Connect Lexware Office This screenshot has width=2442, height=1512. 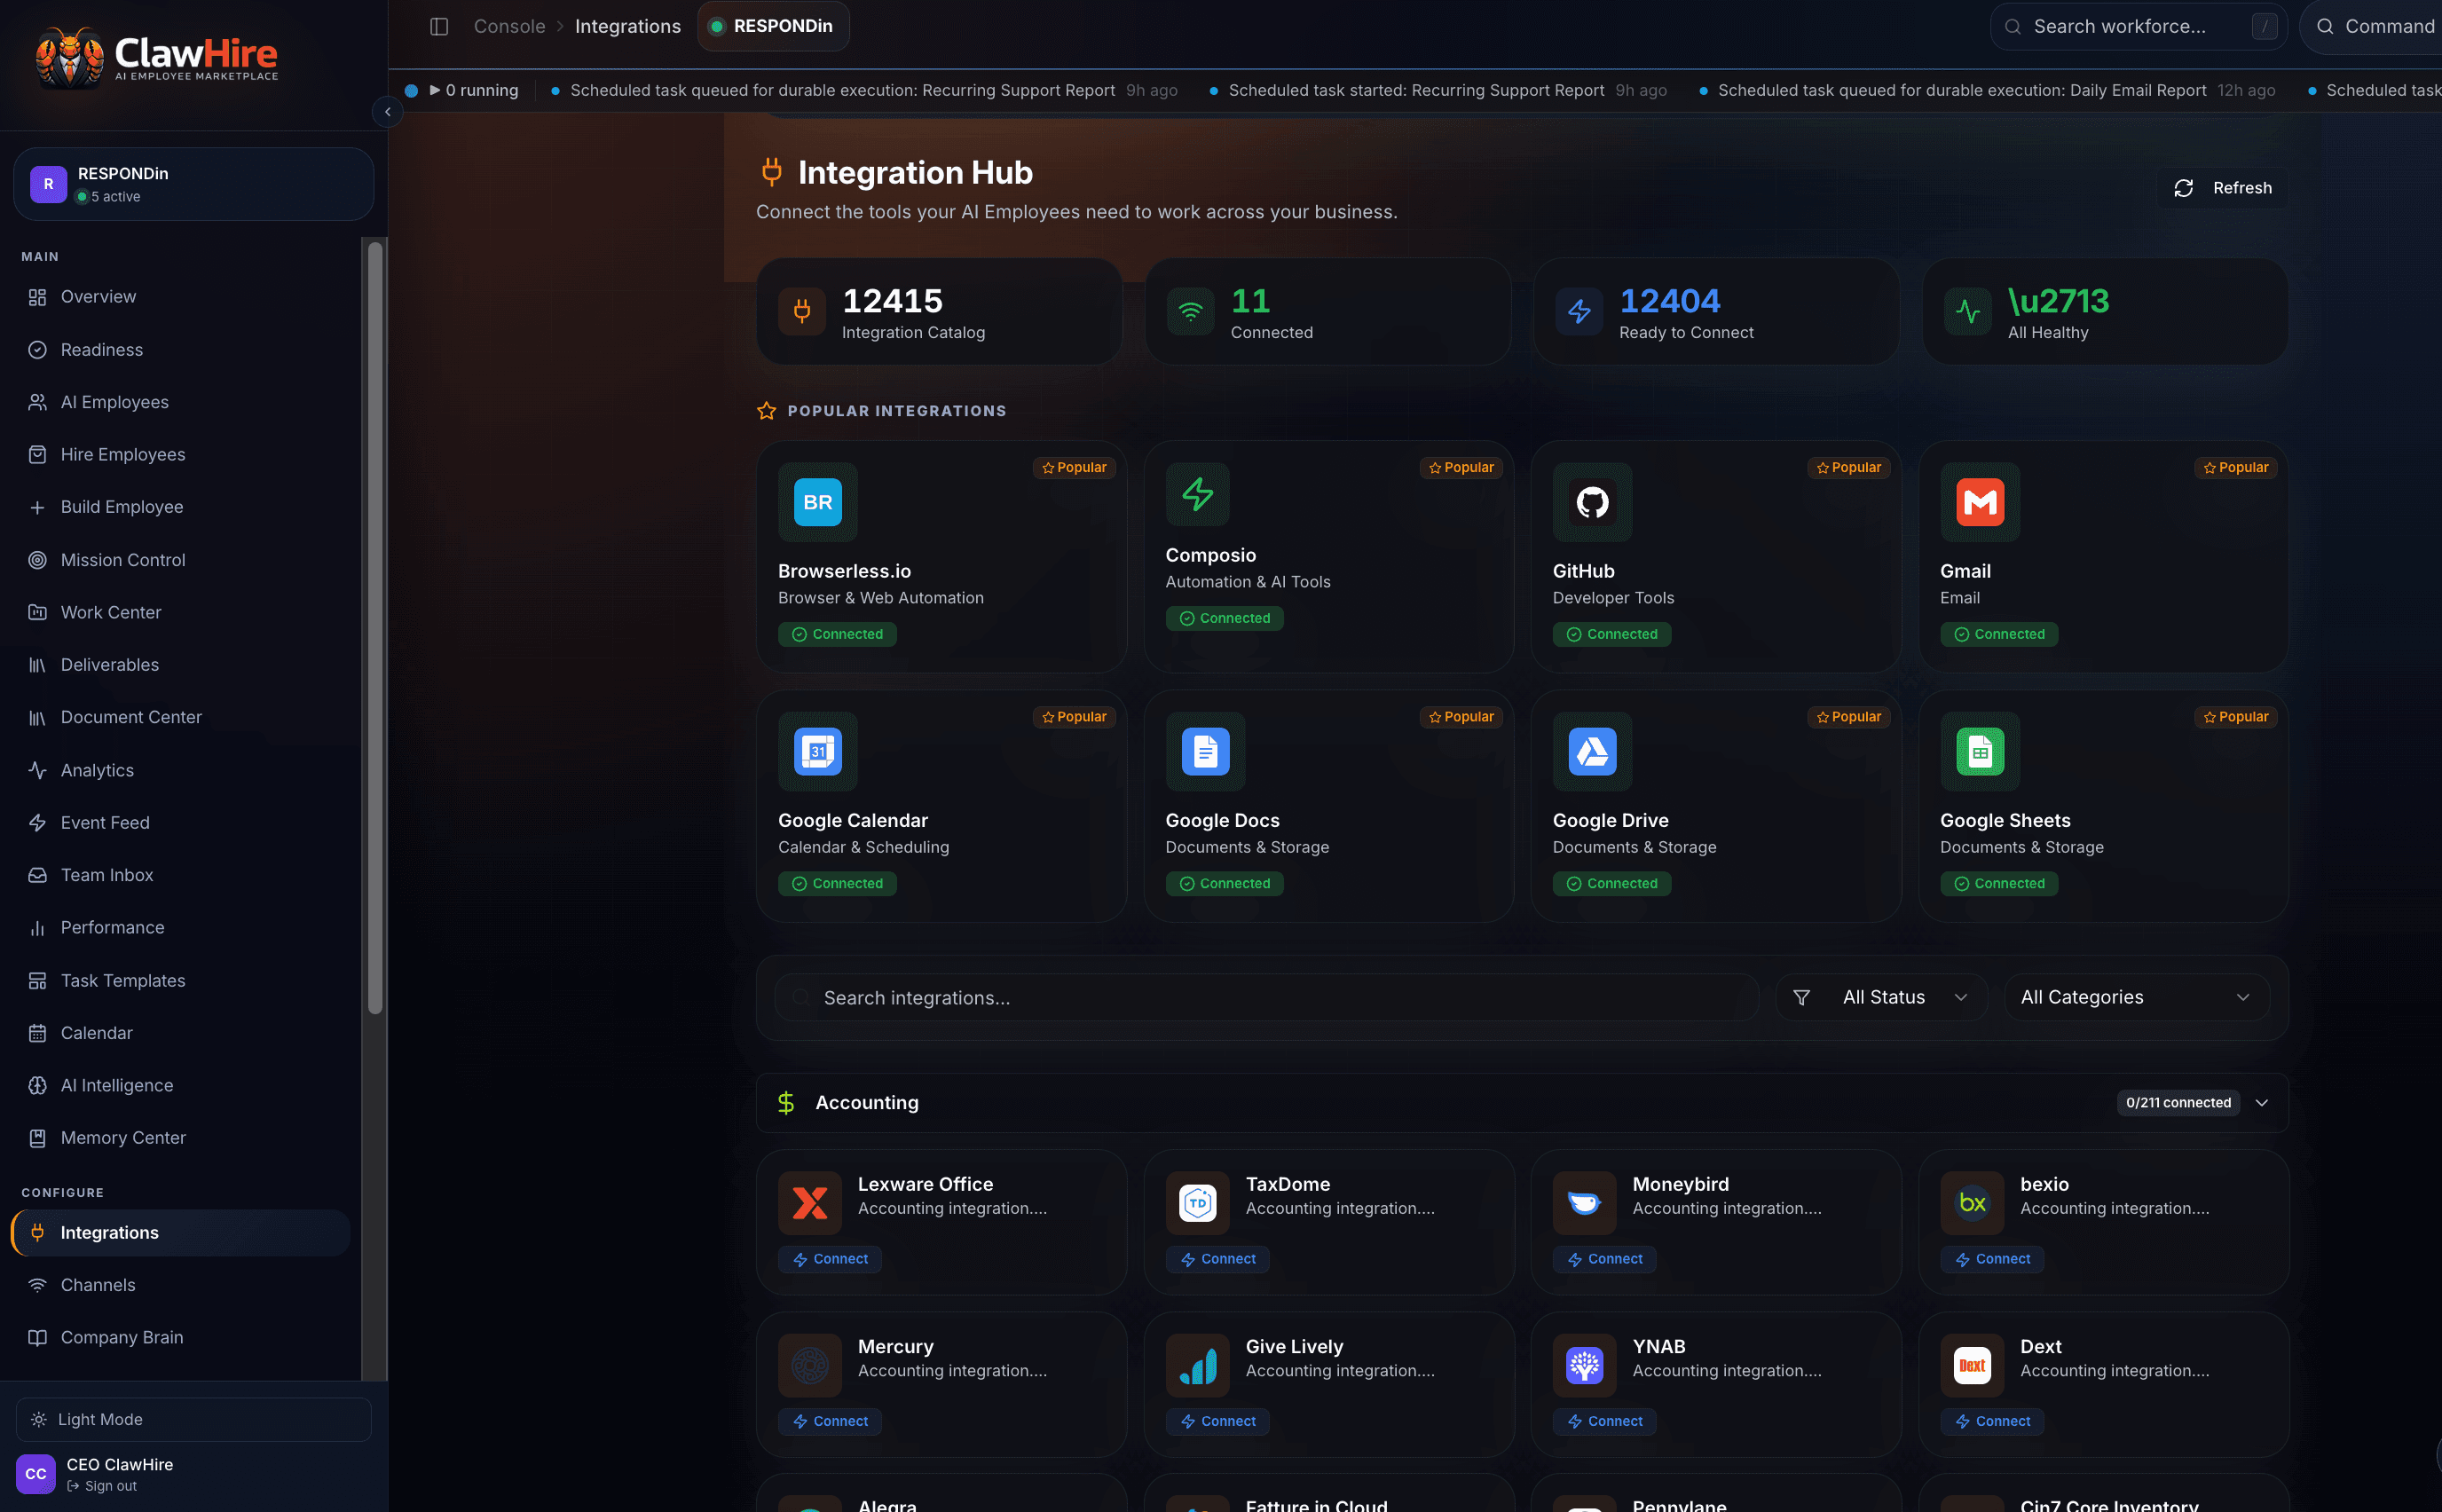pos(830,1259)
